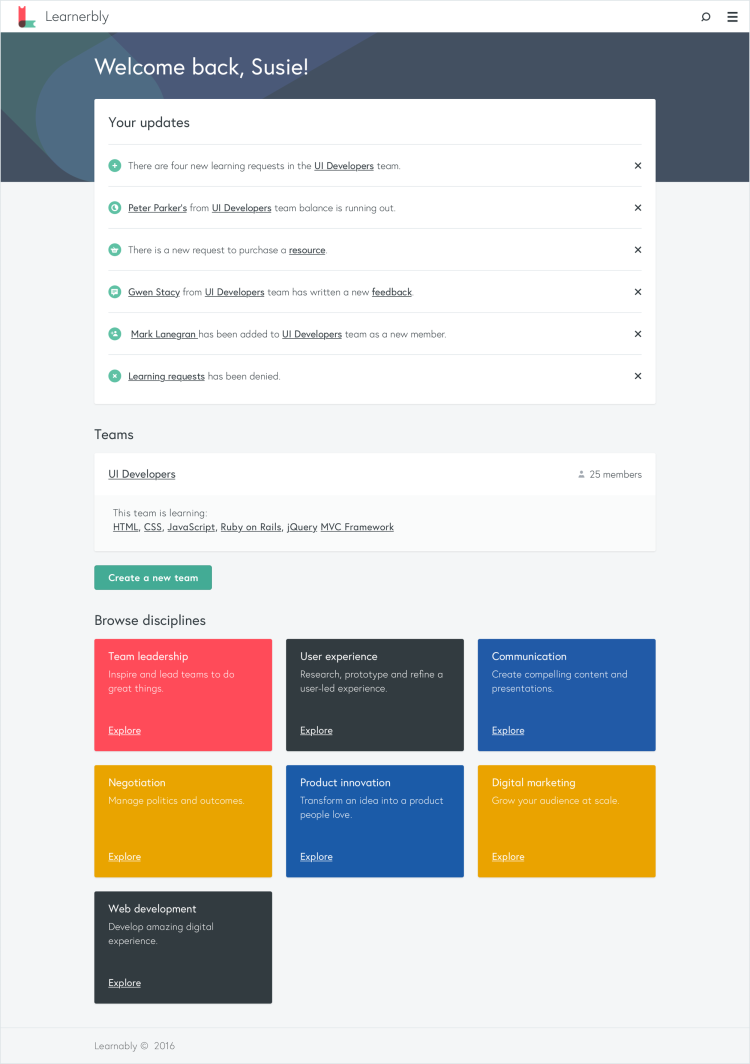
Task: Dismiss the Mark Lanegran new member update
Action: [638, 334]
